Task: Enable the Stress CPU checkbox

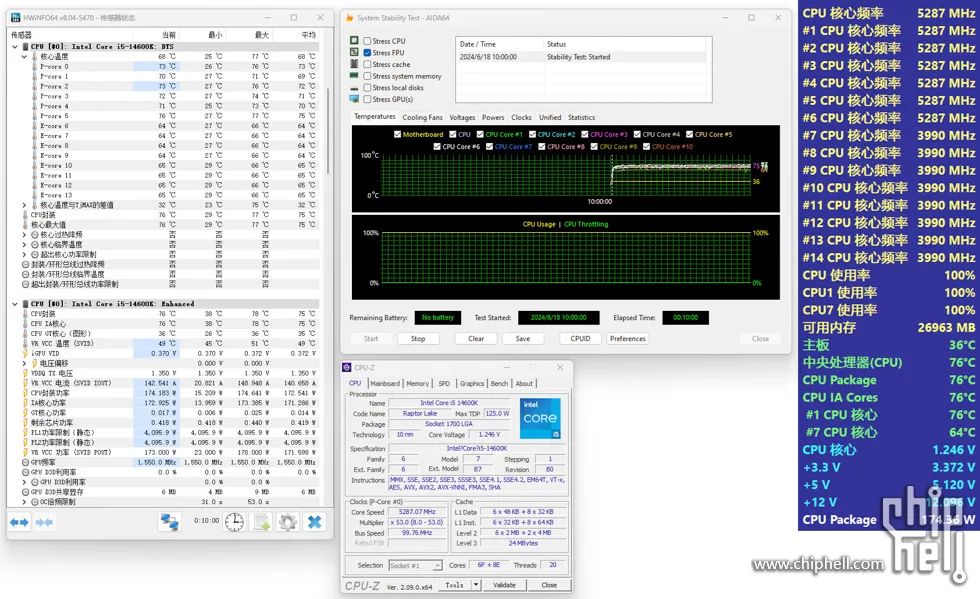Action: (x=368, y=41)
